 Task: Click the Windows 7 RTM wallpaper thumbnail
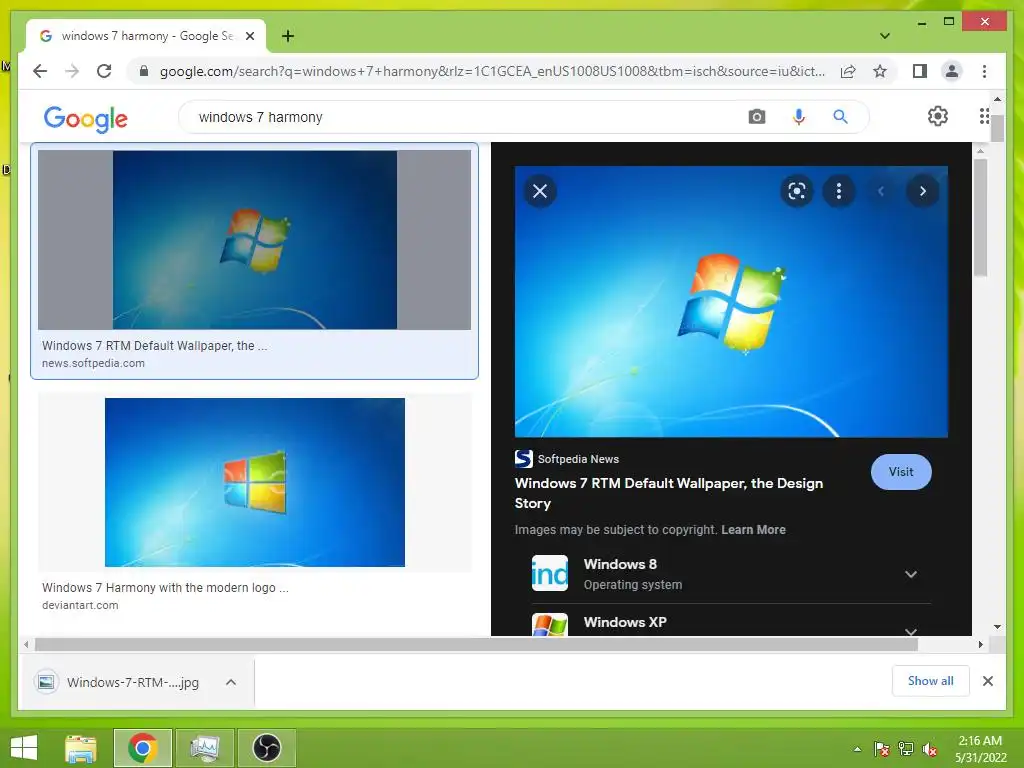point(255,240)
